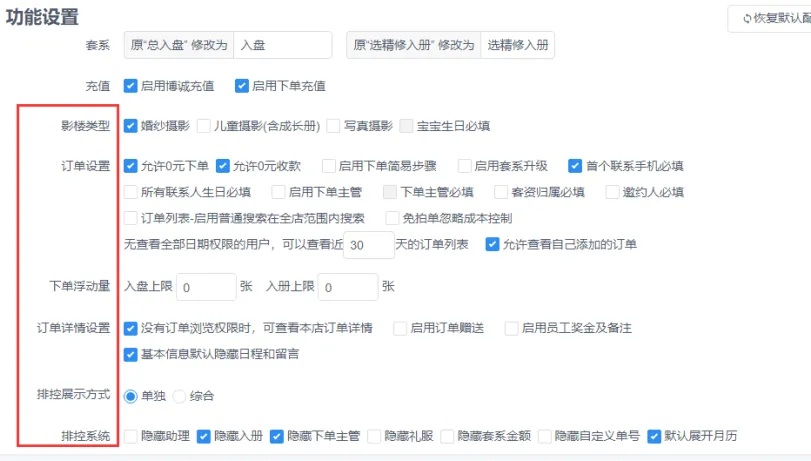Image resolution: width=811 pixels, height=461 pixels.
Task: Uncheck 允许0元下单 option
Action: pyautogui.click(x=131, y=166)
